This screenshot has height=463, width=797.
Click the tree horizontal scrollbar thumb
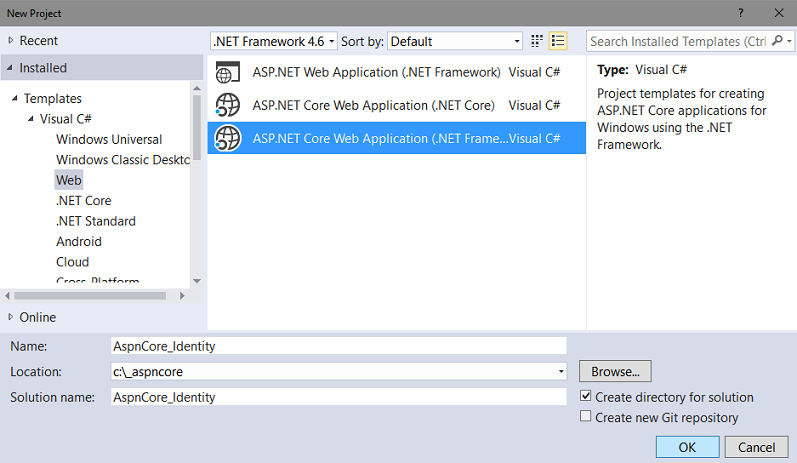pos(90,296)
